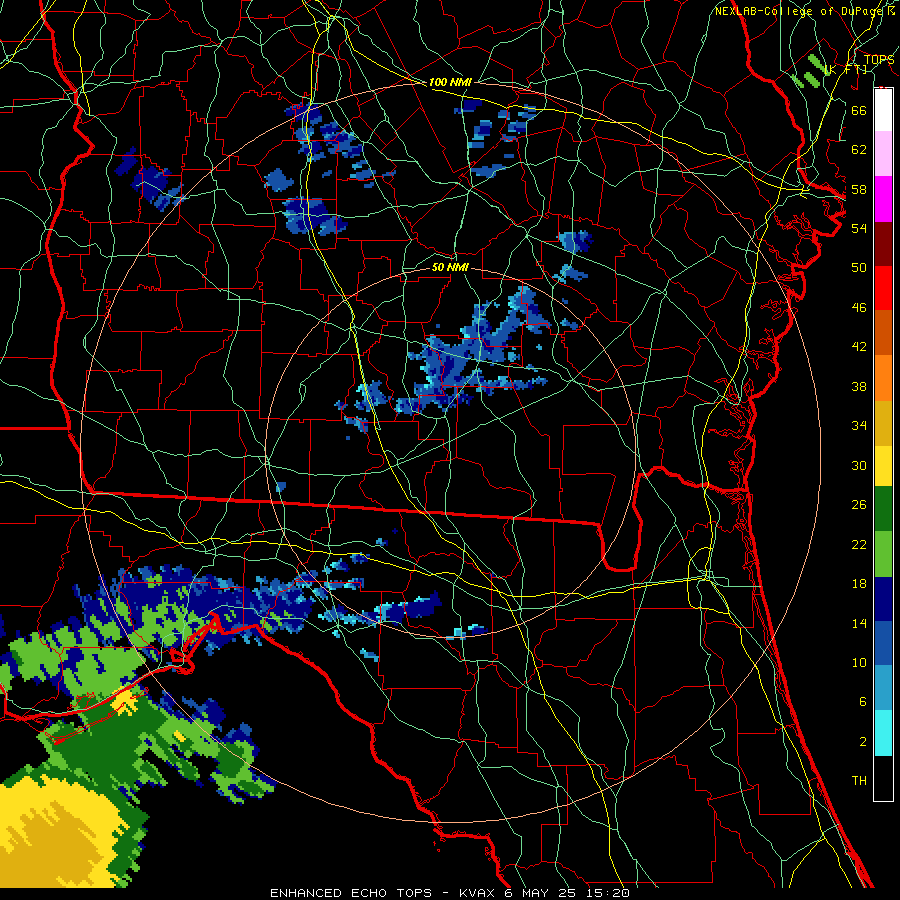Click the green diagonal echo streaks near top-right corner

click(x=808, y=71)
